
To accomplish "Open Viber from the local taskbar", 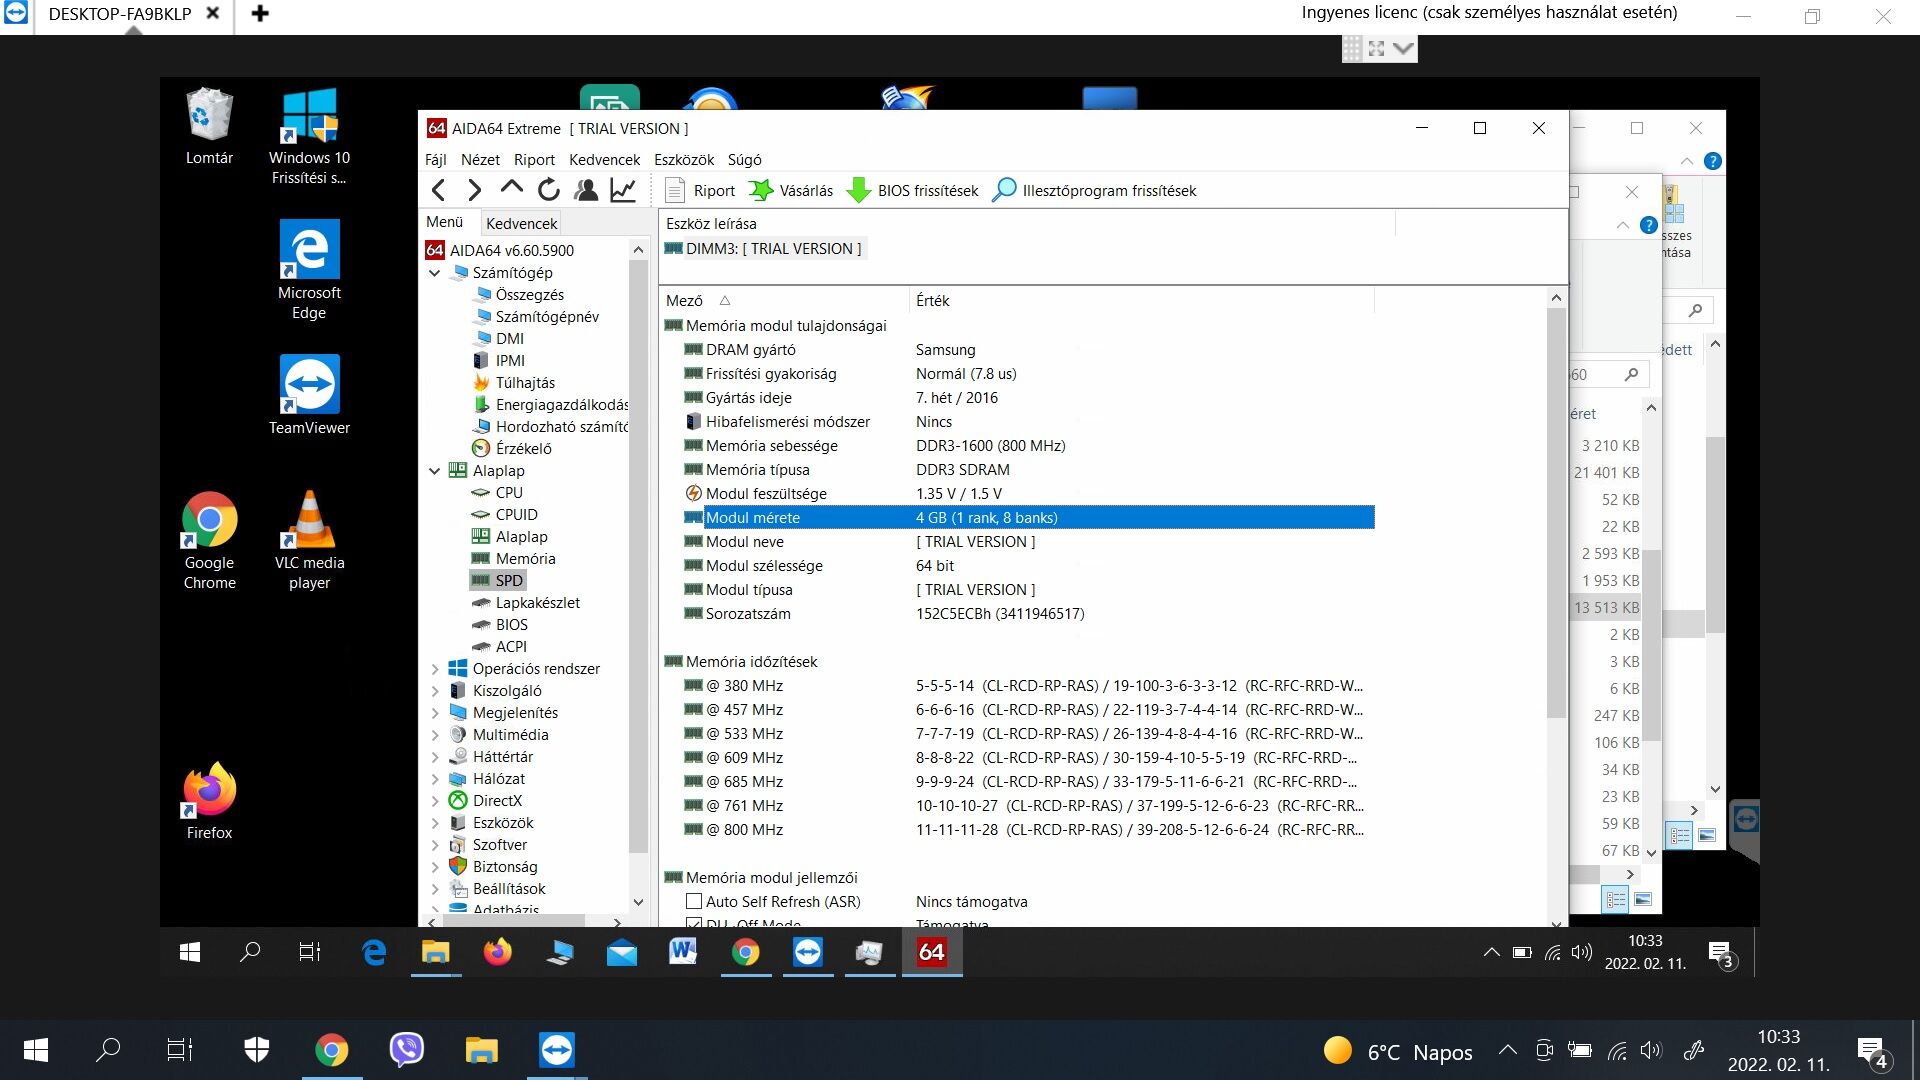I will (x=407, y=1049).
